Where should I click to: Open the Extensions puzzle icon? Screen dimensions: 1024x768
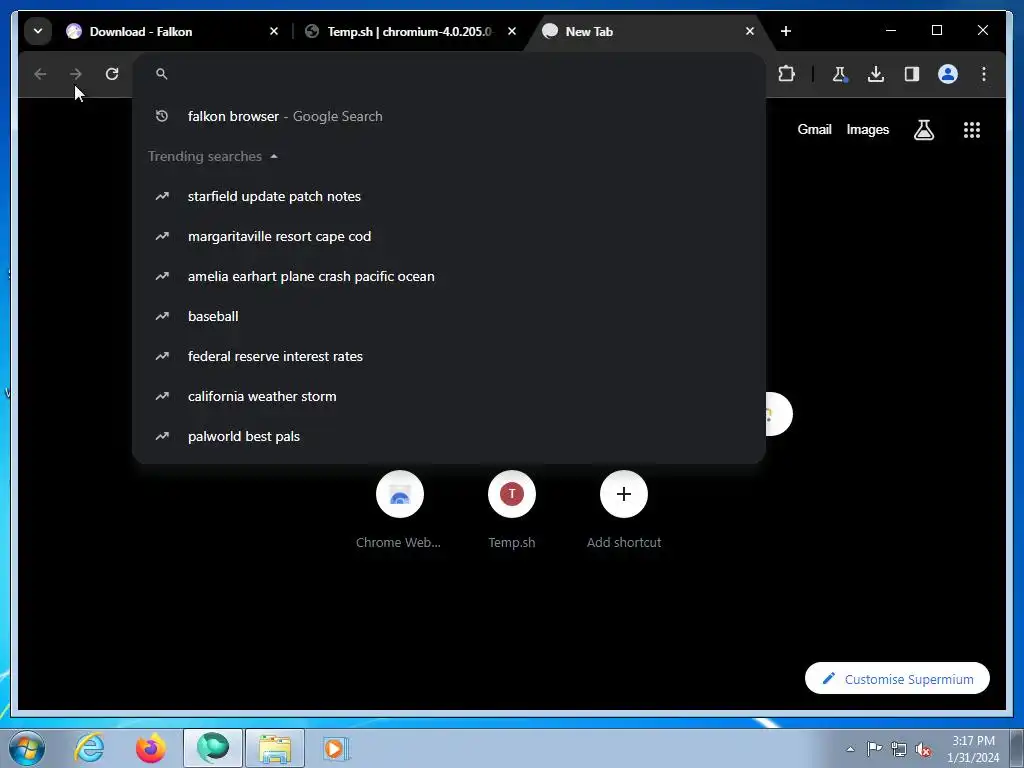coord(786,74)
